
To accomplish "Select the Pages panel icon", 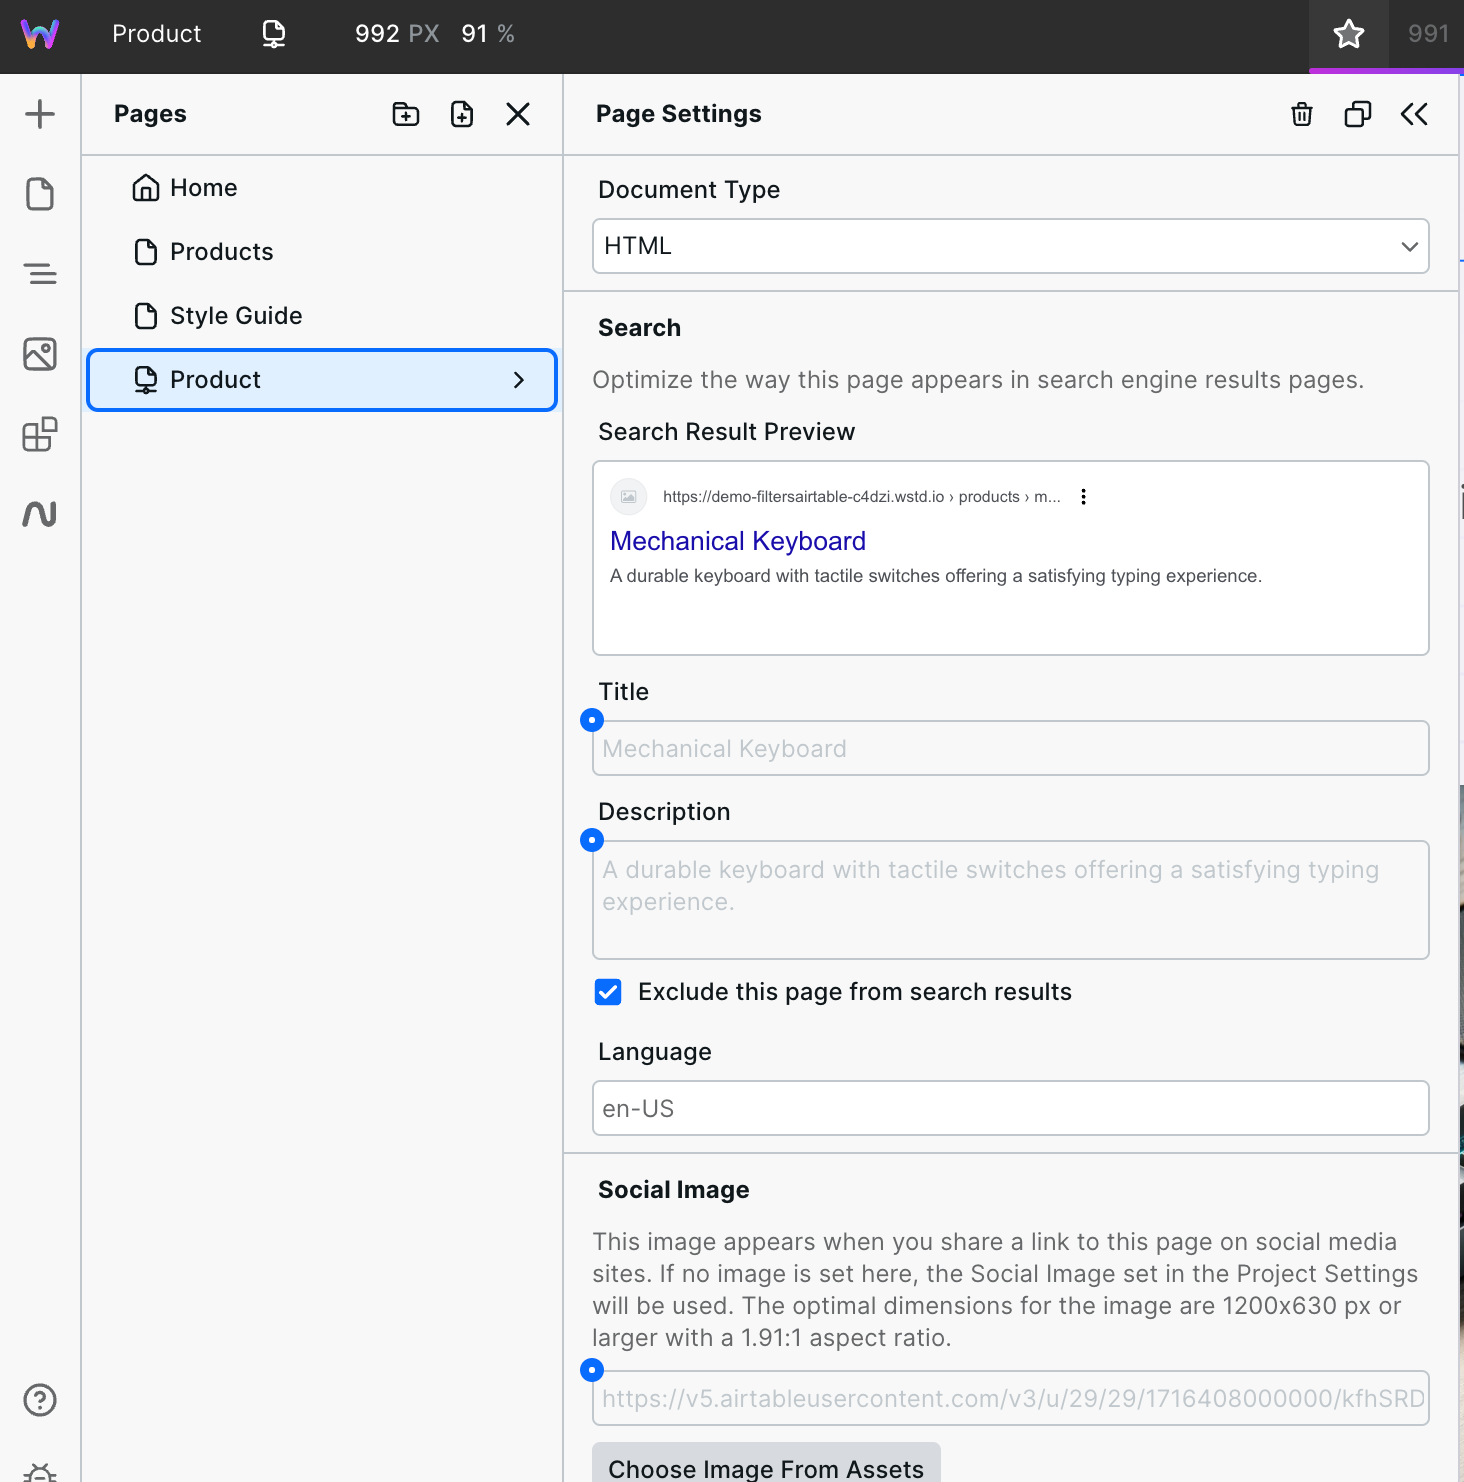I will pos(39,193).
